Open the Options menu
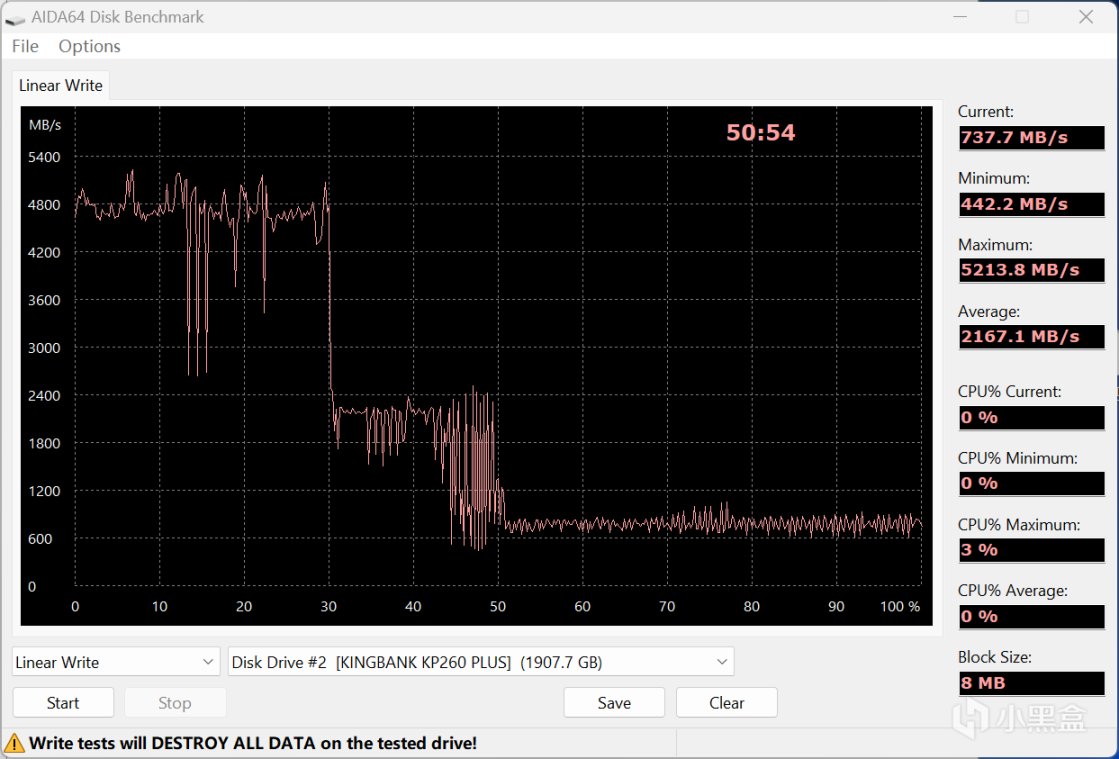This screenshot has height=759, width=1119. pyautogui.click(x=89, y=46)
